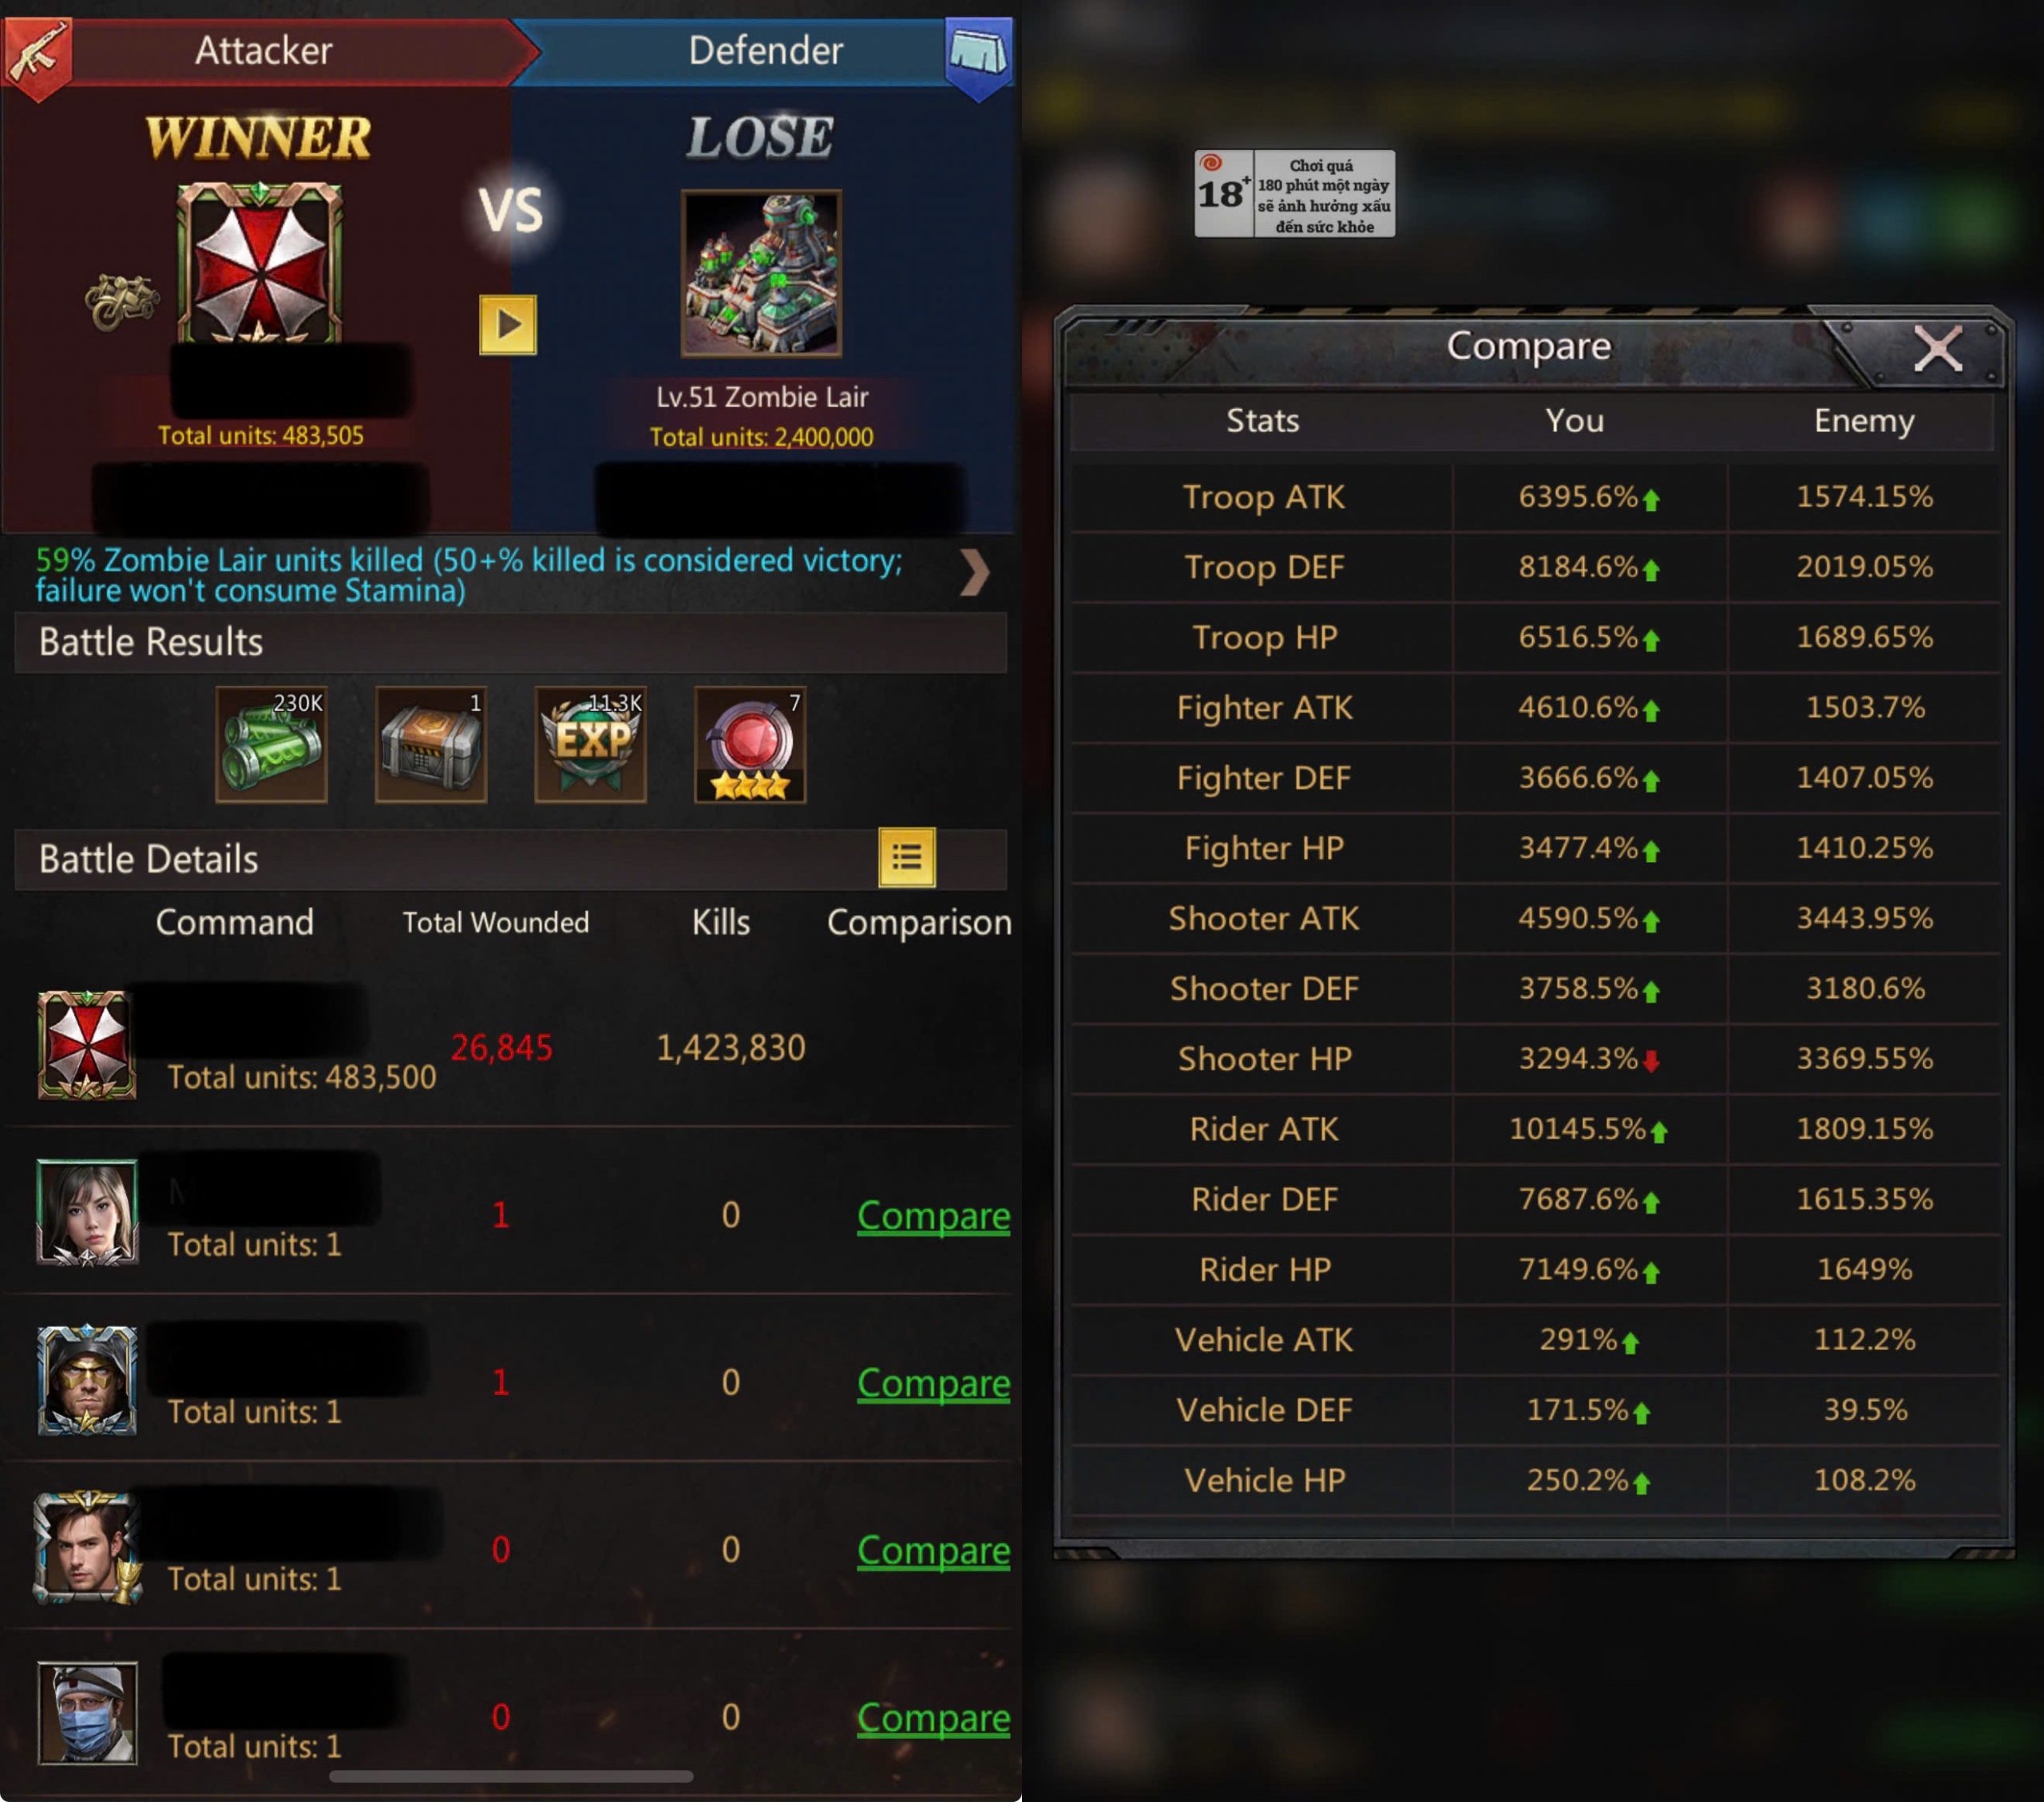
Task: Play the battle replay video
Action: (507, 324)
